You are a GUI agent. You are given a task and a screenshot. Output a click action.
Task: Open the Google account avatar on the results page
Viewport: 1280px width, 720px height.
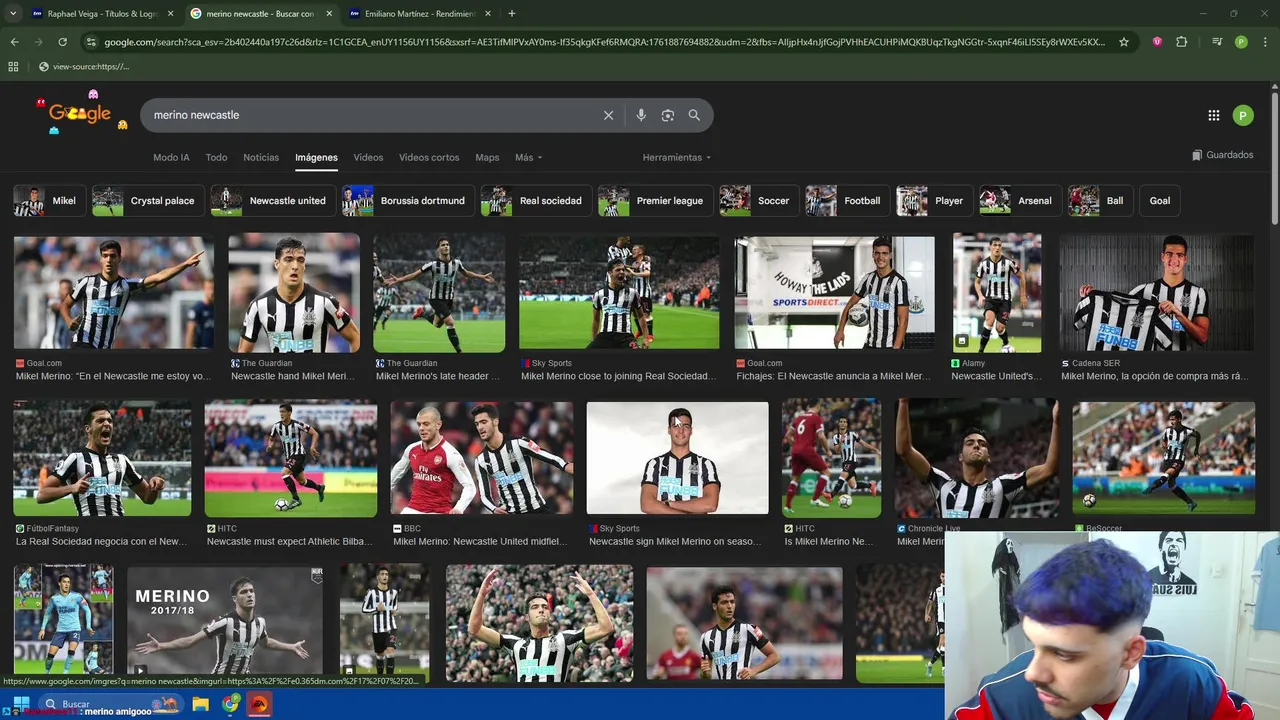coord(1242,115)
